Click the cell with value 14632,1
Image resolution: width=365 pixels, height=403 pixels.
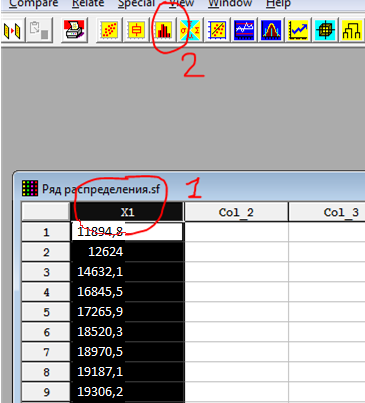[x=127, y=272]
